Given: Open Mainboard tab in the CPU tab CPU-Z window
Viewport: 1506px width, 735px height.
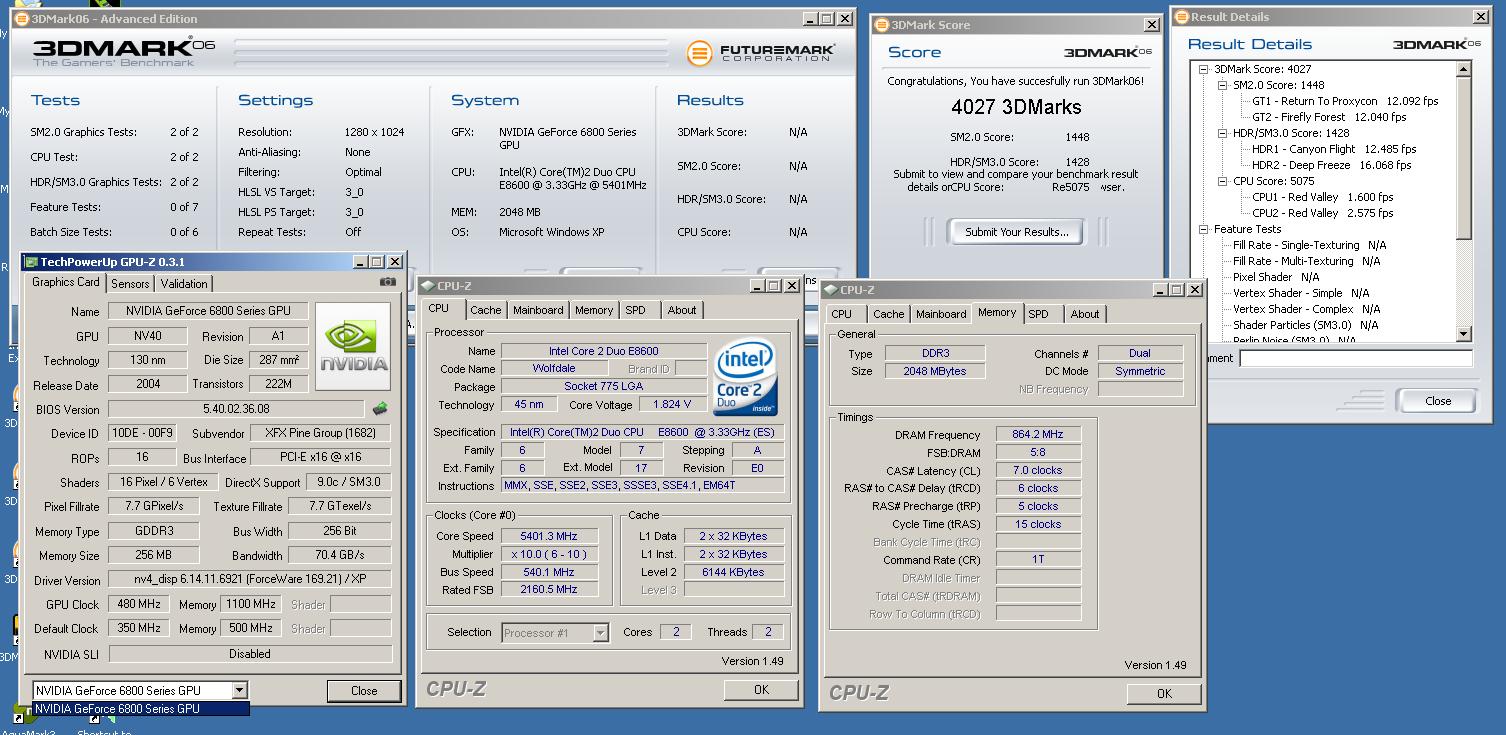Looking at the screenshot, I should point(538,310).
